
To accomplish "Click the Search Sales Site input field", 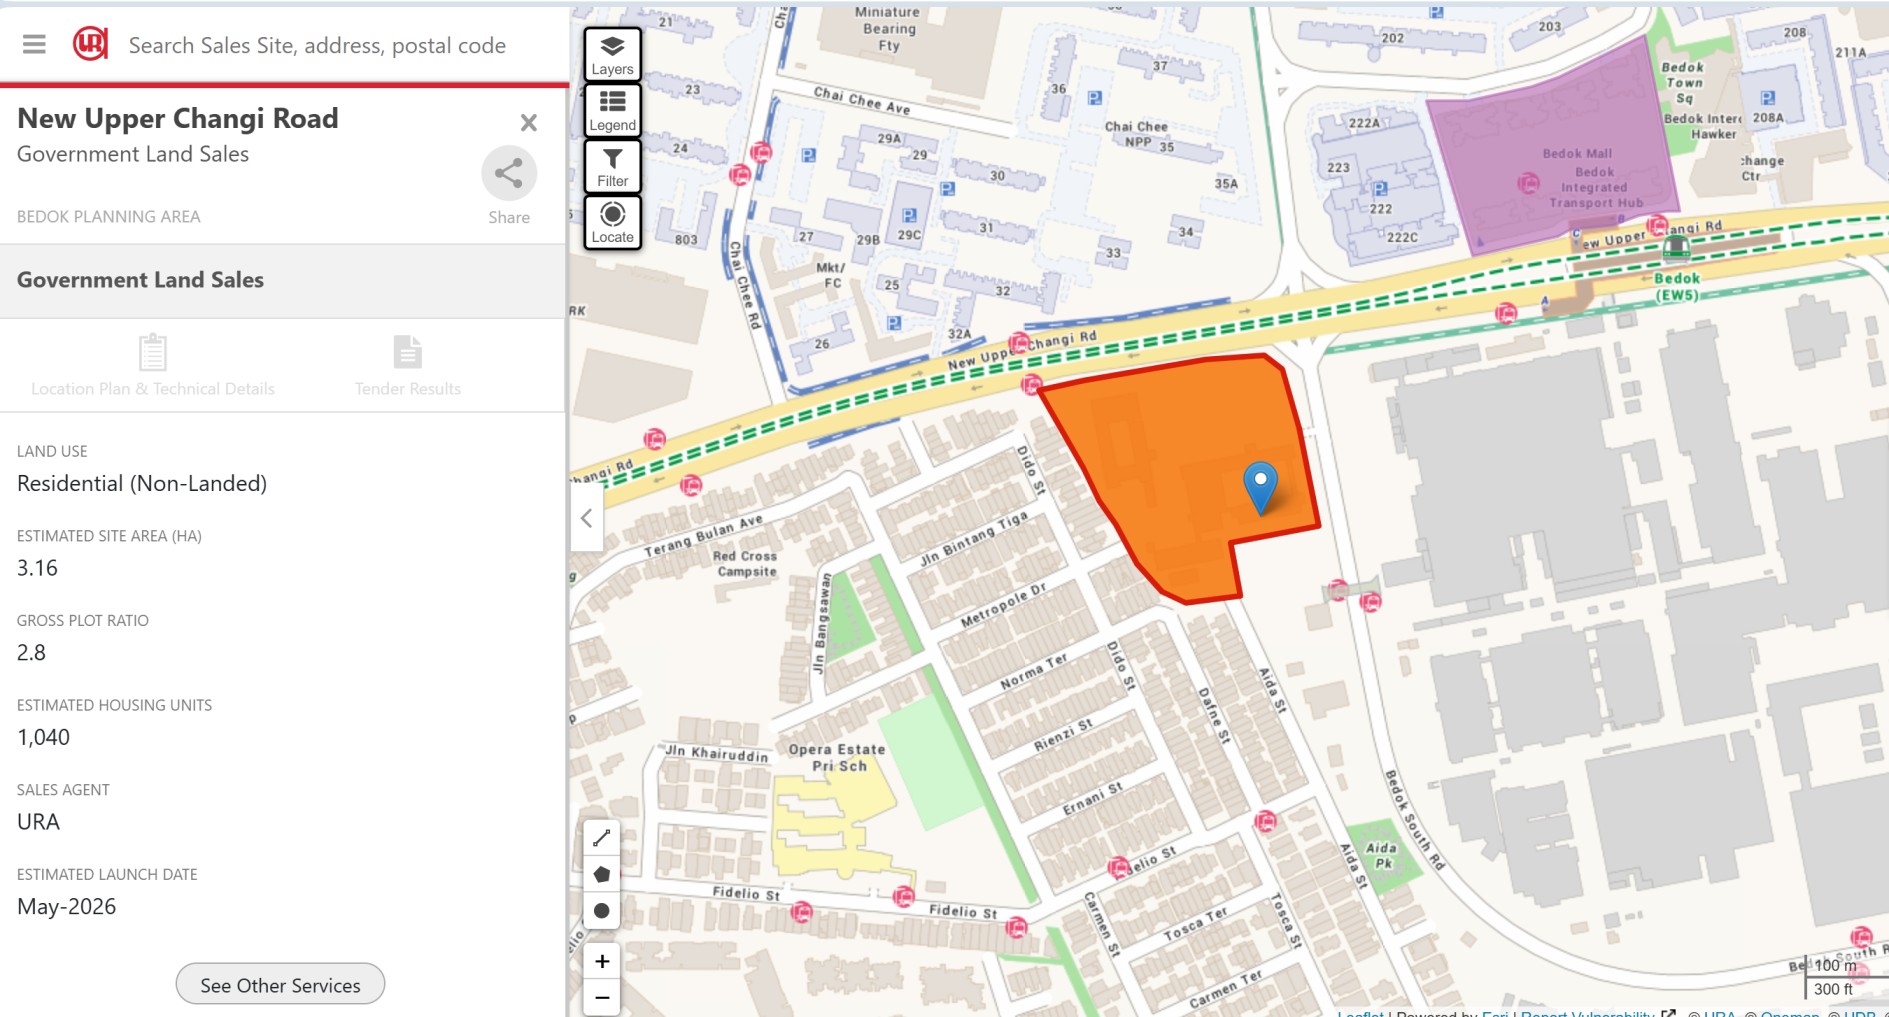I will pos(317,45).
